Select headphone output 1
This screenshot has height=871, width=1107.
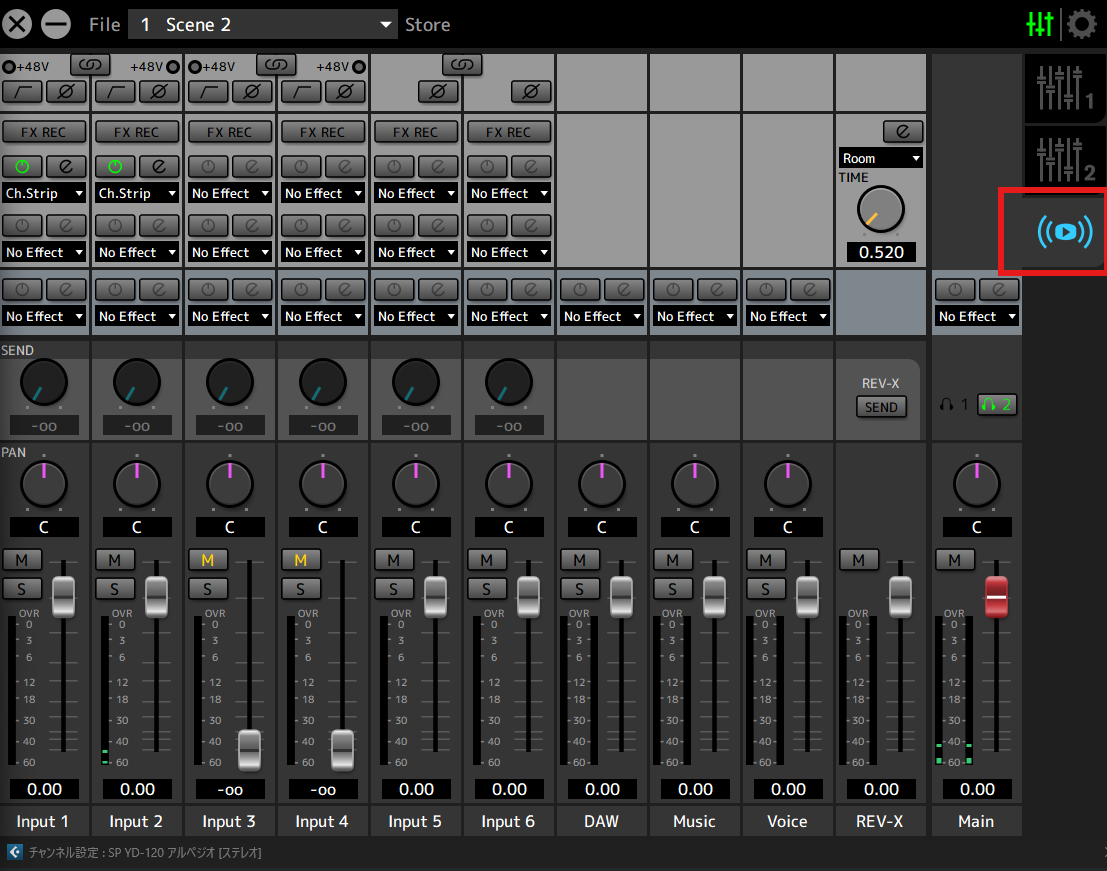coord(955,405)
